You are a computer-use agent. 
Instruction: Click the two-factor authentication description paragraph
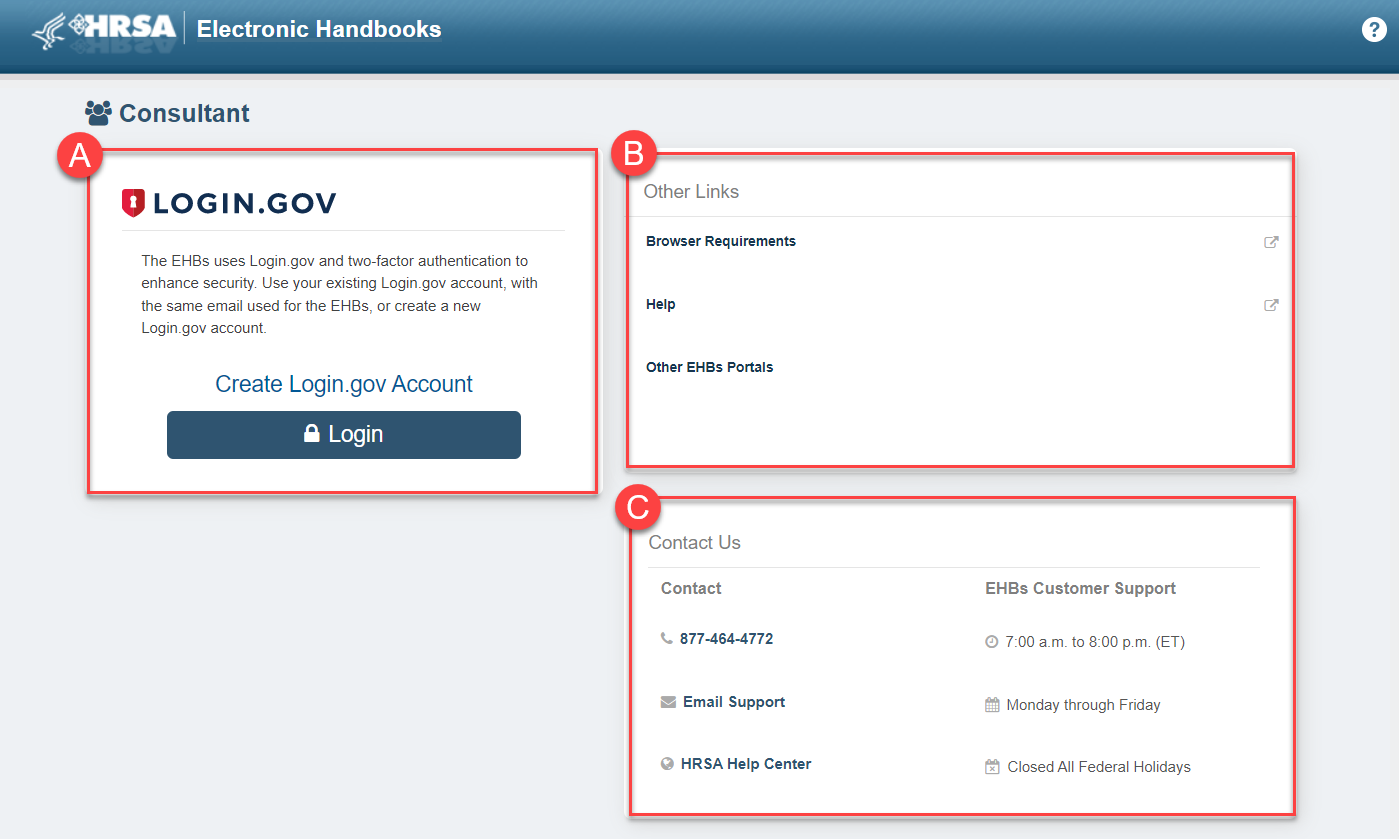click(340, 294)
